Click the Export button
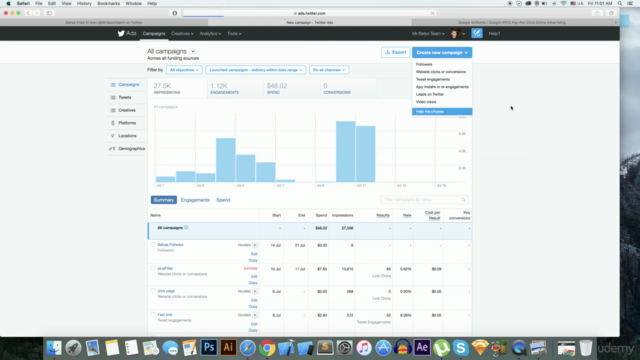Image resolution: width=640 pixels, height=360 pixels. point(395,52)
